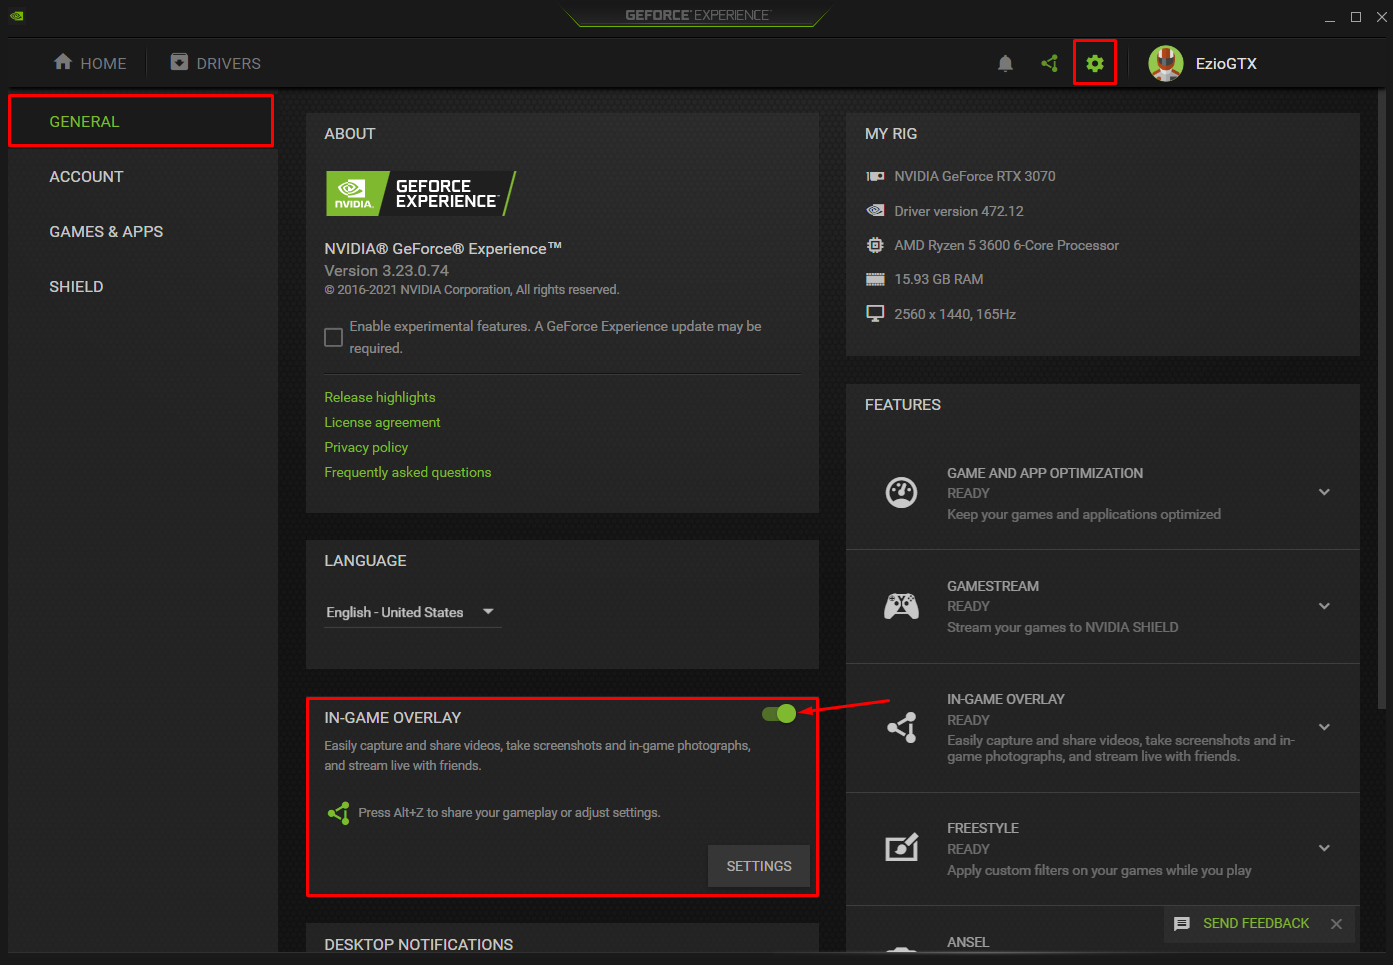Click 'AMD Ryzen 5 3600 6-Core Processor' text
This screenshot has width=1393, height=965.
coord(1006,245)
